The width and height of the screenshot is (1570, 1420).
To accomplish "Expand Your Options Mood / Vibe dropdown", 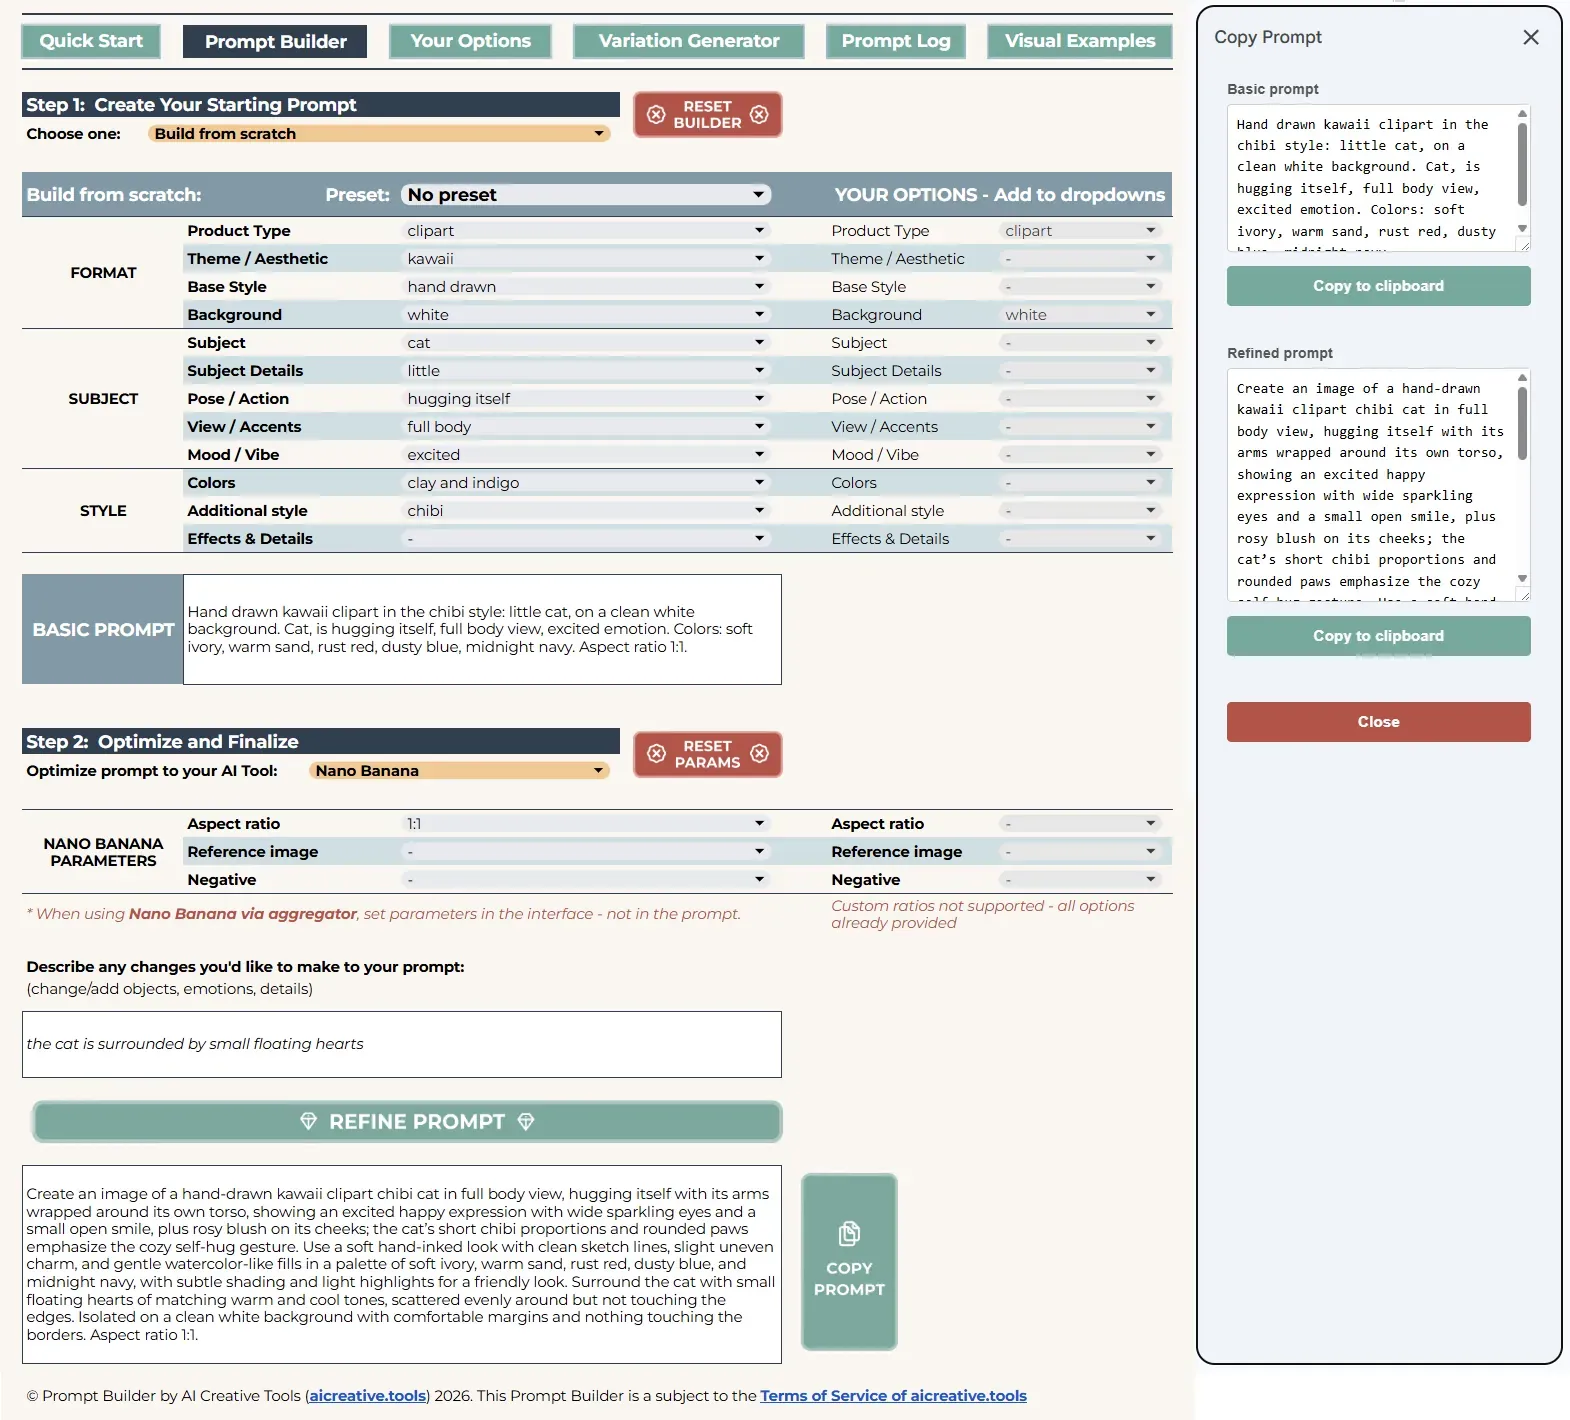I will click(1081, 455).
